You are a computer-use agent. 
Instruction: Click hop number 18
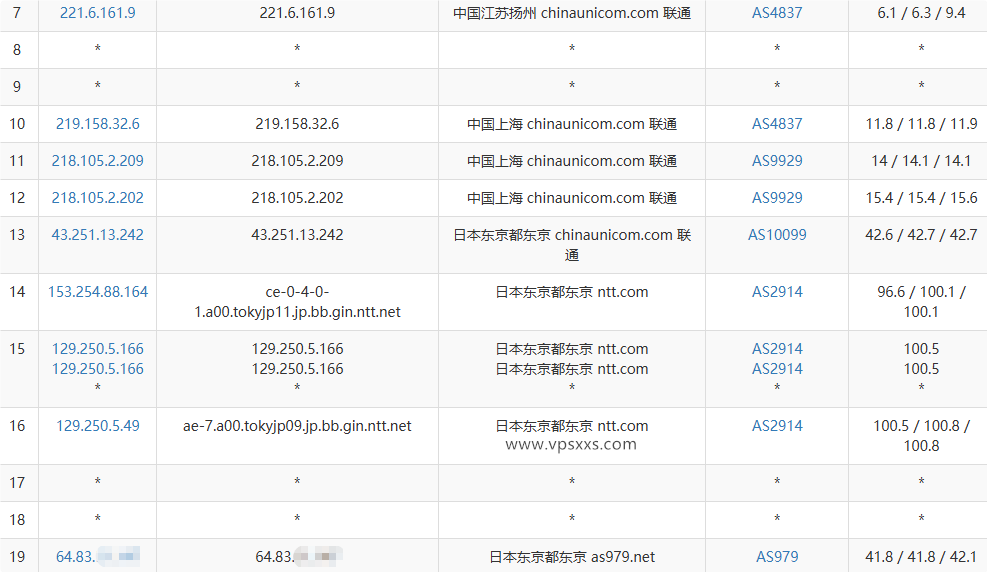tap(17, 520)
